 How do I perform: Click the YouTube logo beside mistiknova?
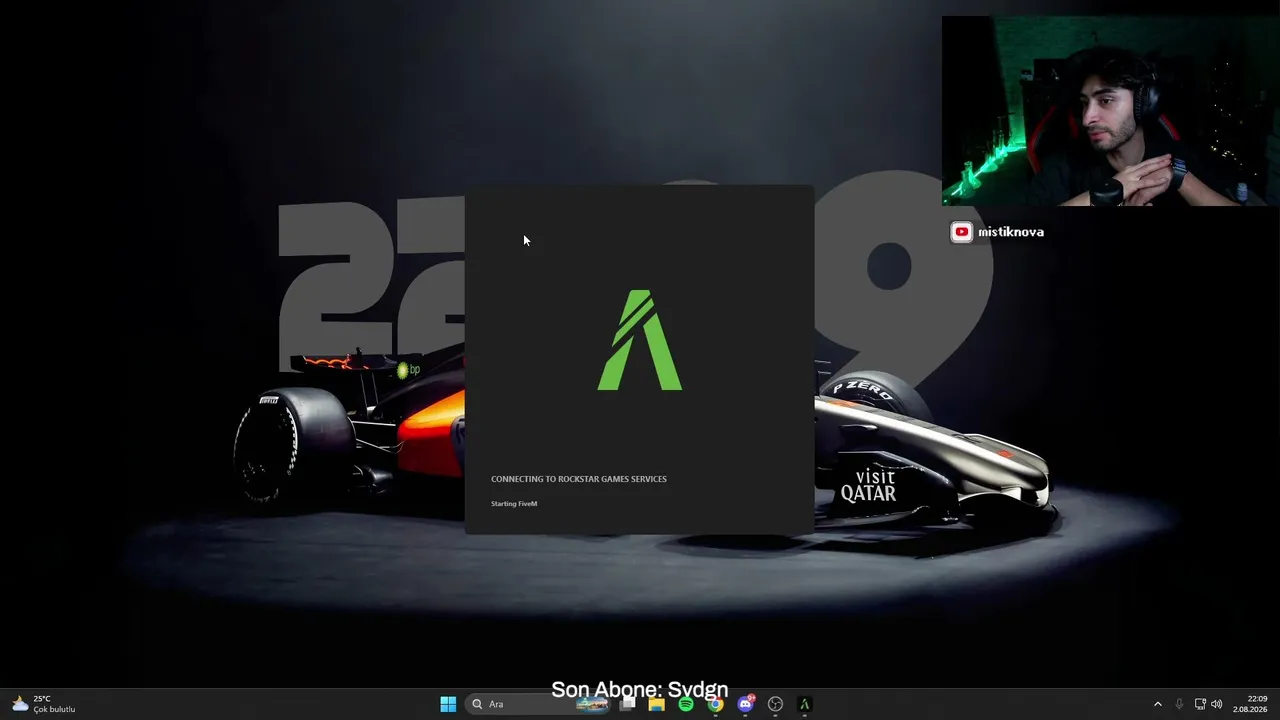962,232
